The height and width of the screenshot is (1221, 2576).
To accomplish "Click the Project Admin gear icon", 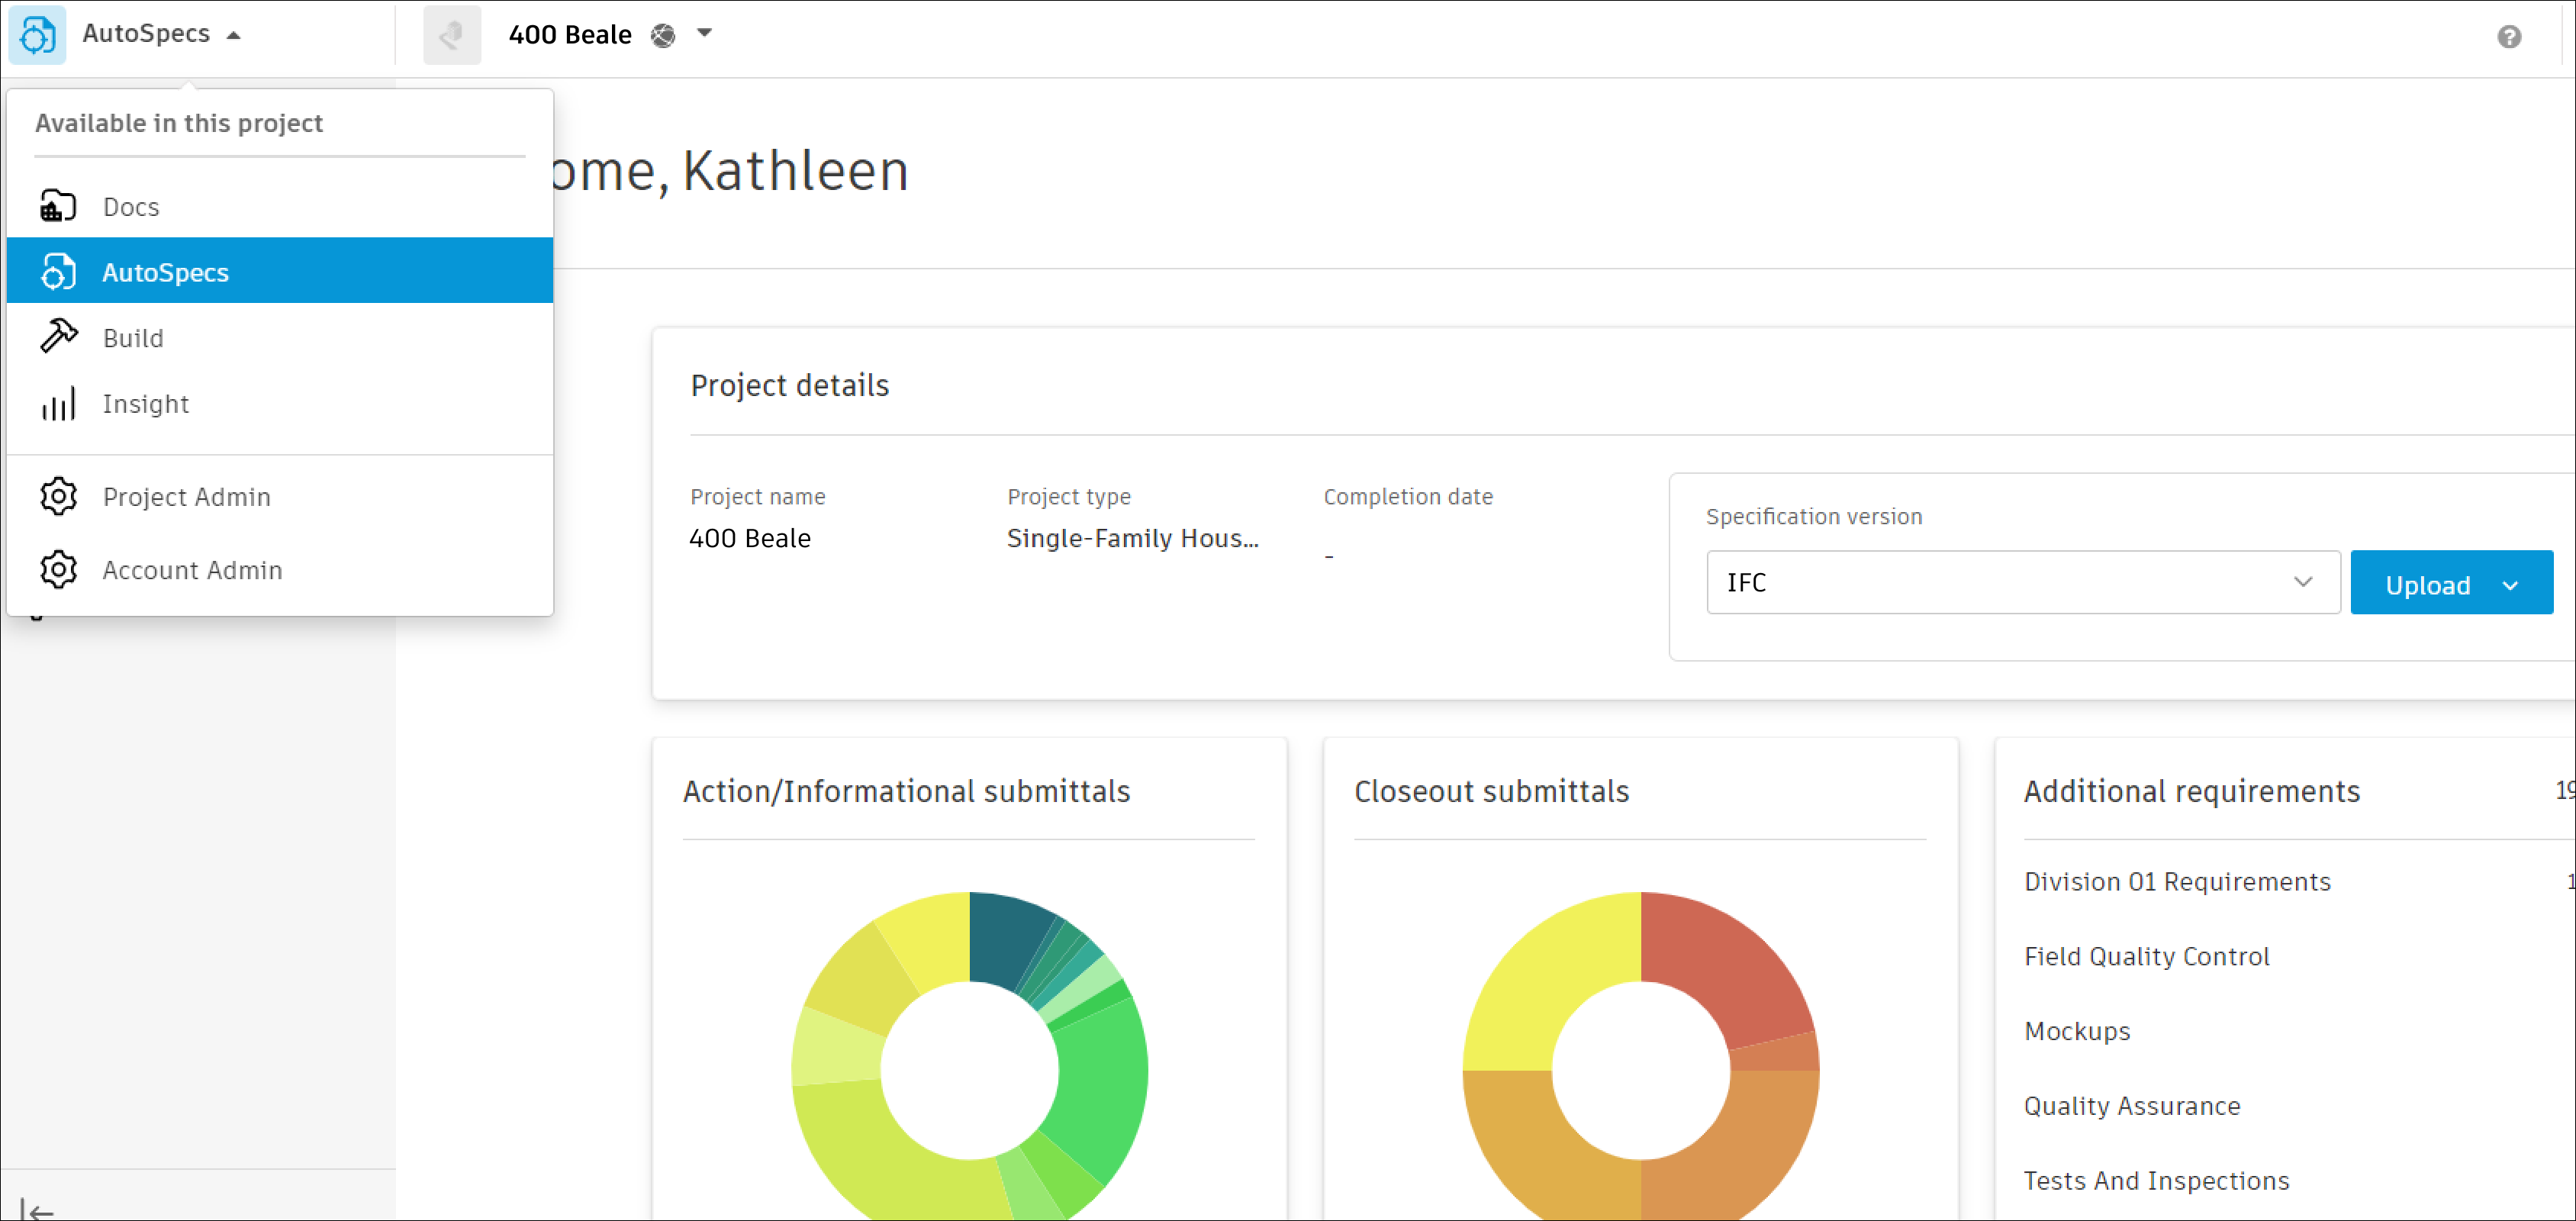I will 58,496.
